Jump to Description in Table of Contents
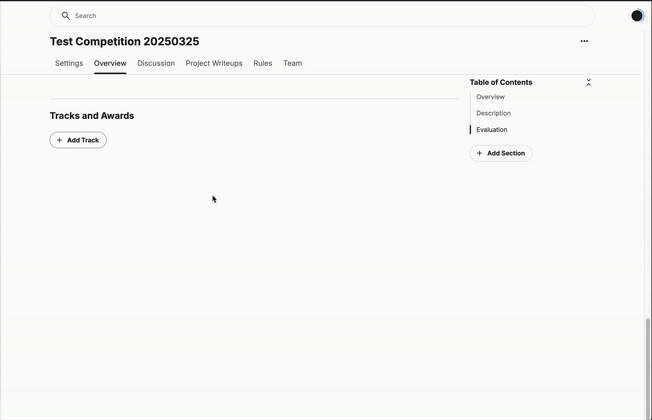 493,113
